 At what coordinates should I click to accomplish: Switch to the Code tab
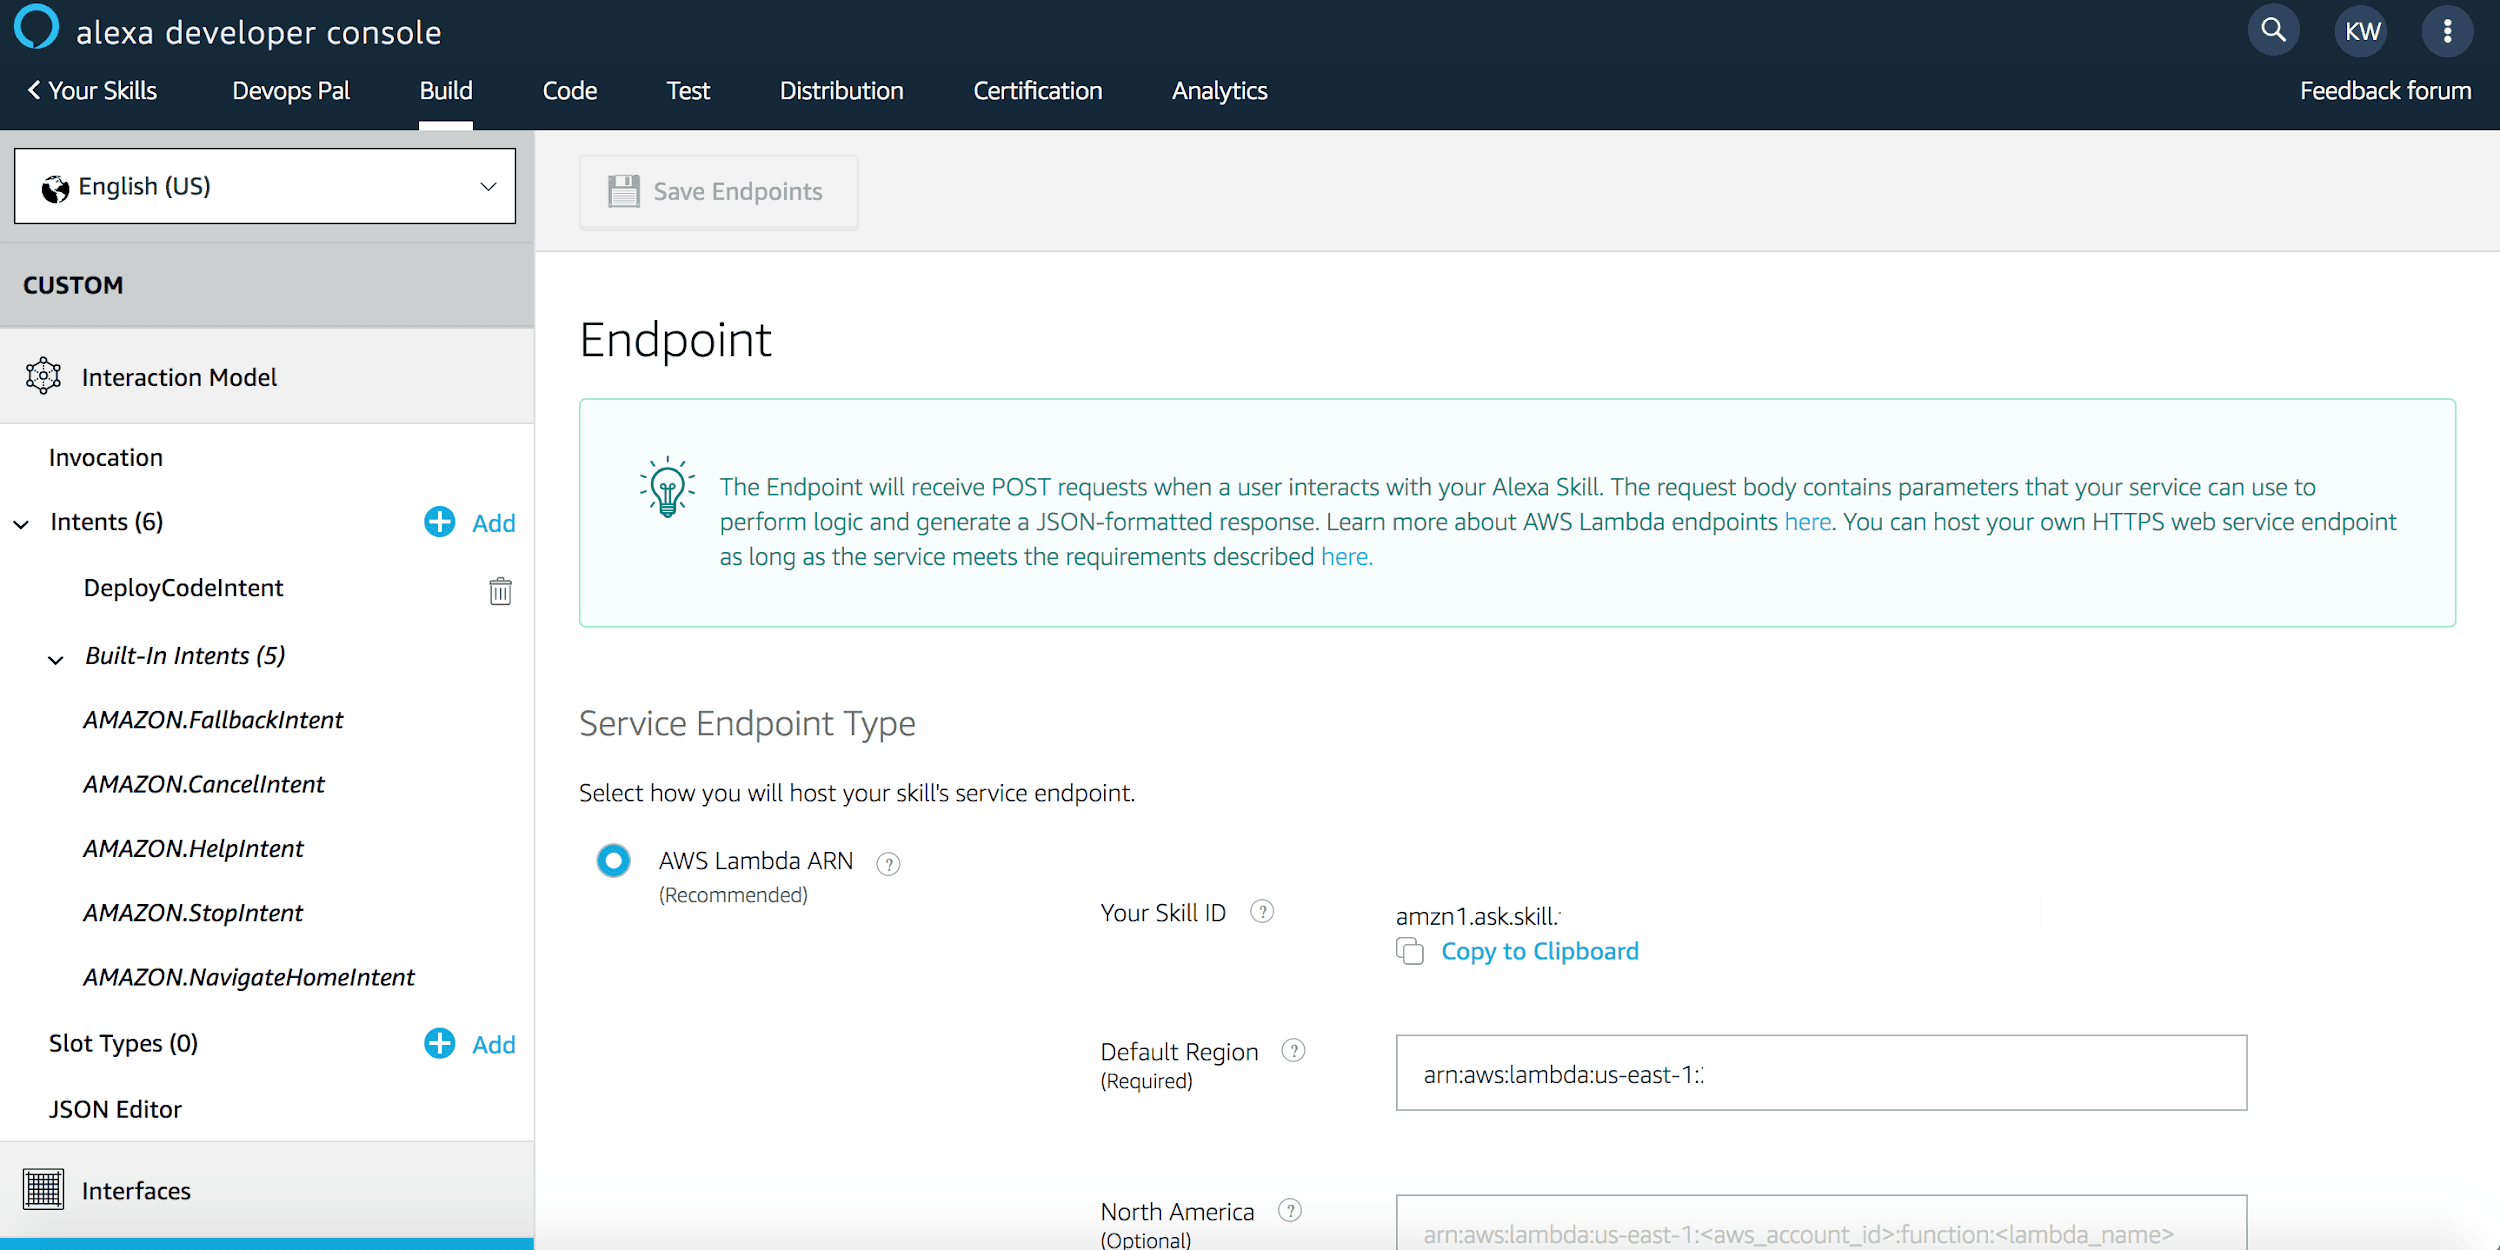click(x=570, y=90)
